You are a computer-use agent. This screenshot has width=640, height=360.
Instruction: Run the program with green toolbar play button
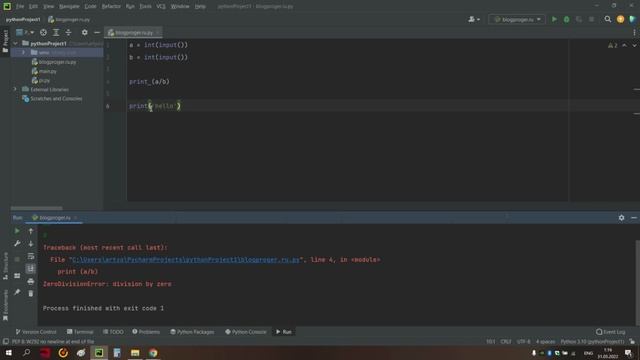554,19
